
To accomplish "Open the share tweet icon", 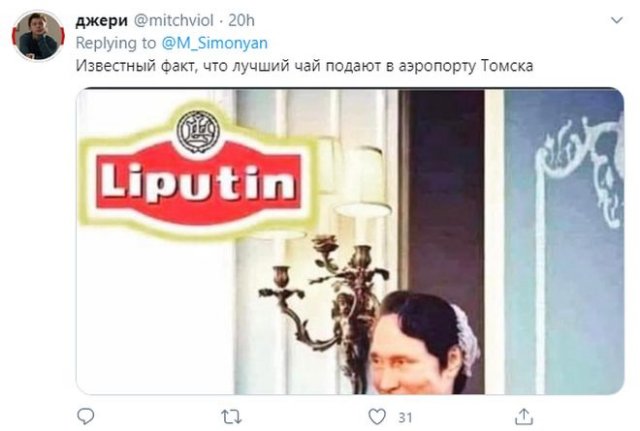I will tap(524, 416).
